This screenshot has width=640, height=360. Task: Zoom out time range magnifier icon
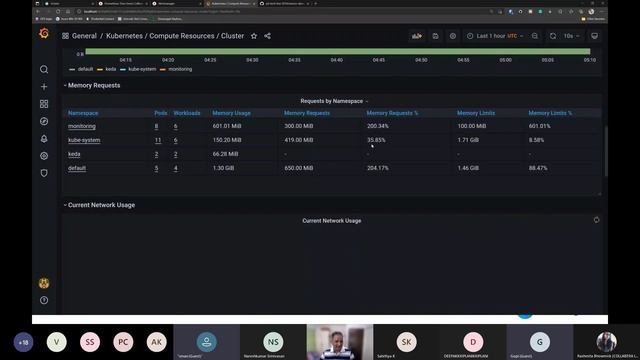point(535,36)
